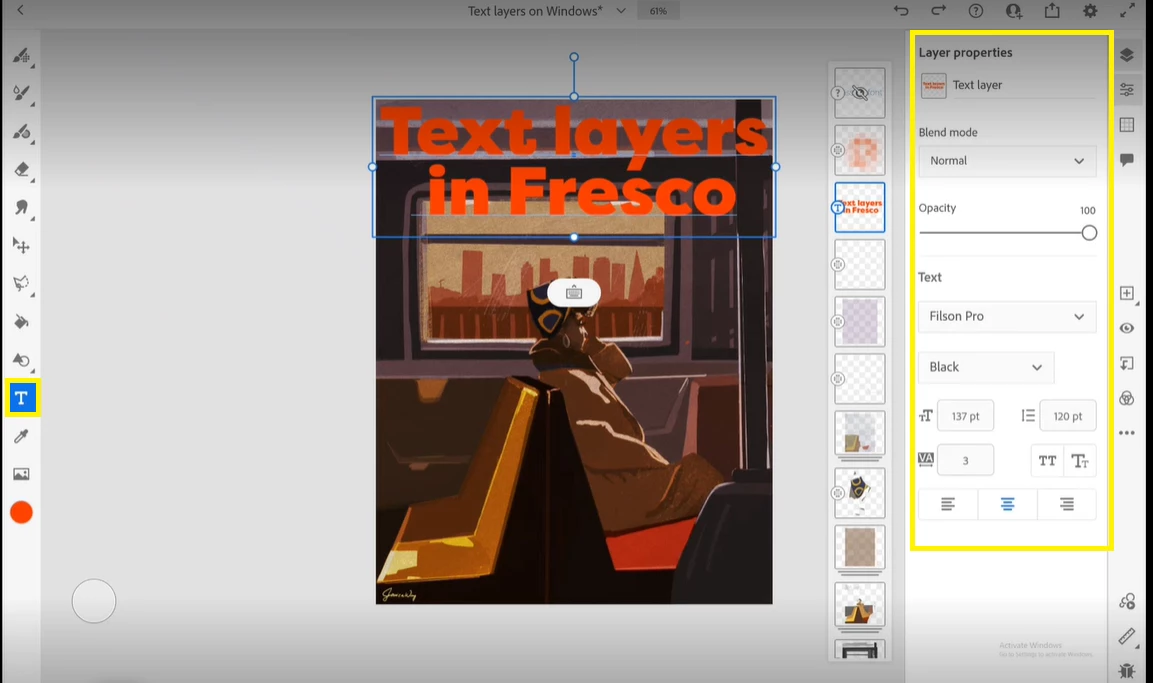
Task: Open the App settings gear
Action: pos(1090,11)
